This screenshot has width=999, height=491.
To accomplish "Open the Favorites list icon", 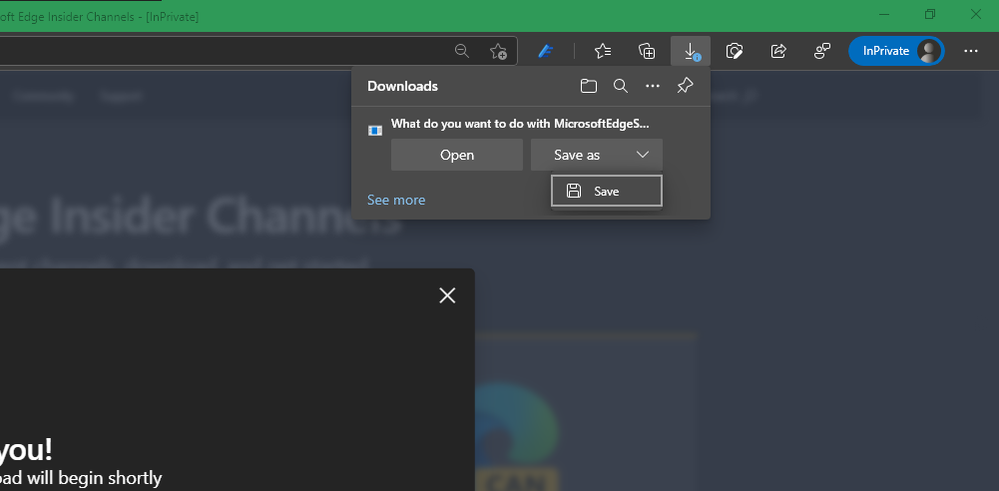I will [603, 51].
